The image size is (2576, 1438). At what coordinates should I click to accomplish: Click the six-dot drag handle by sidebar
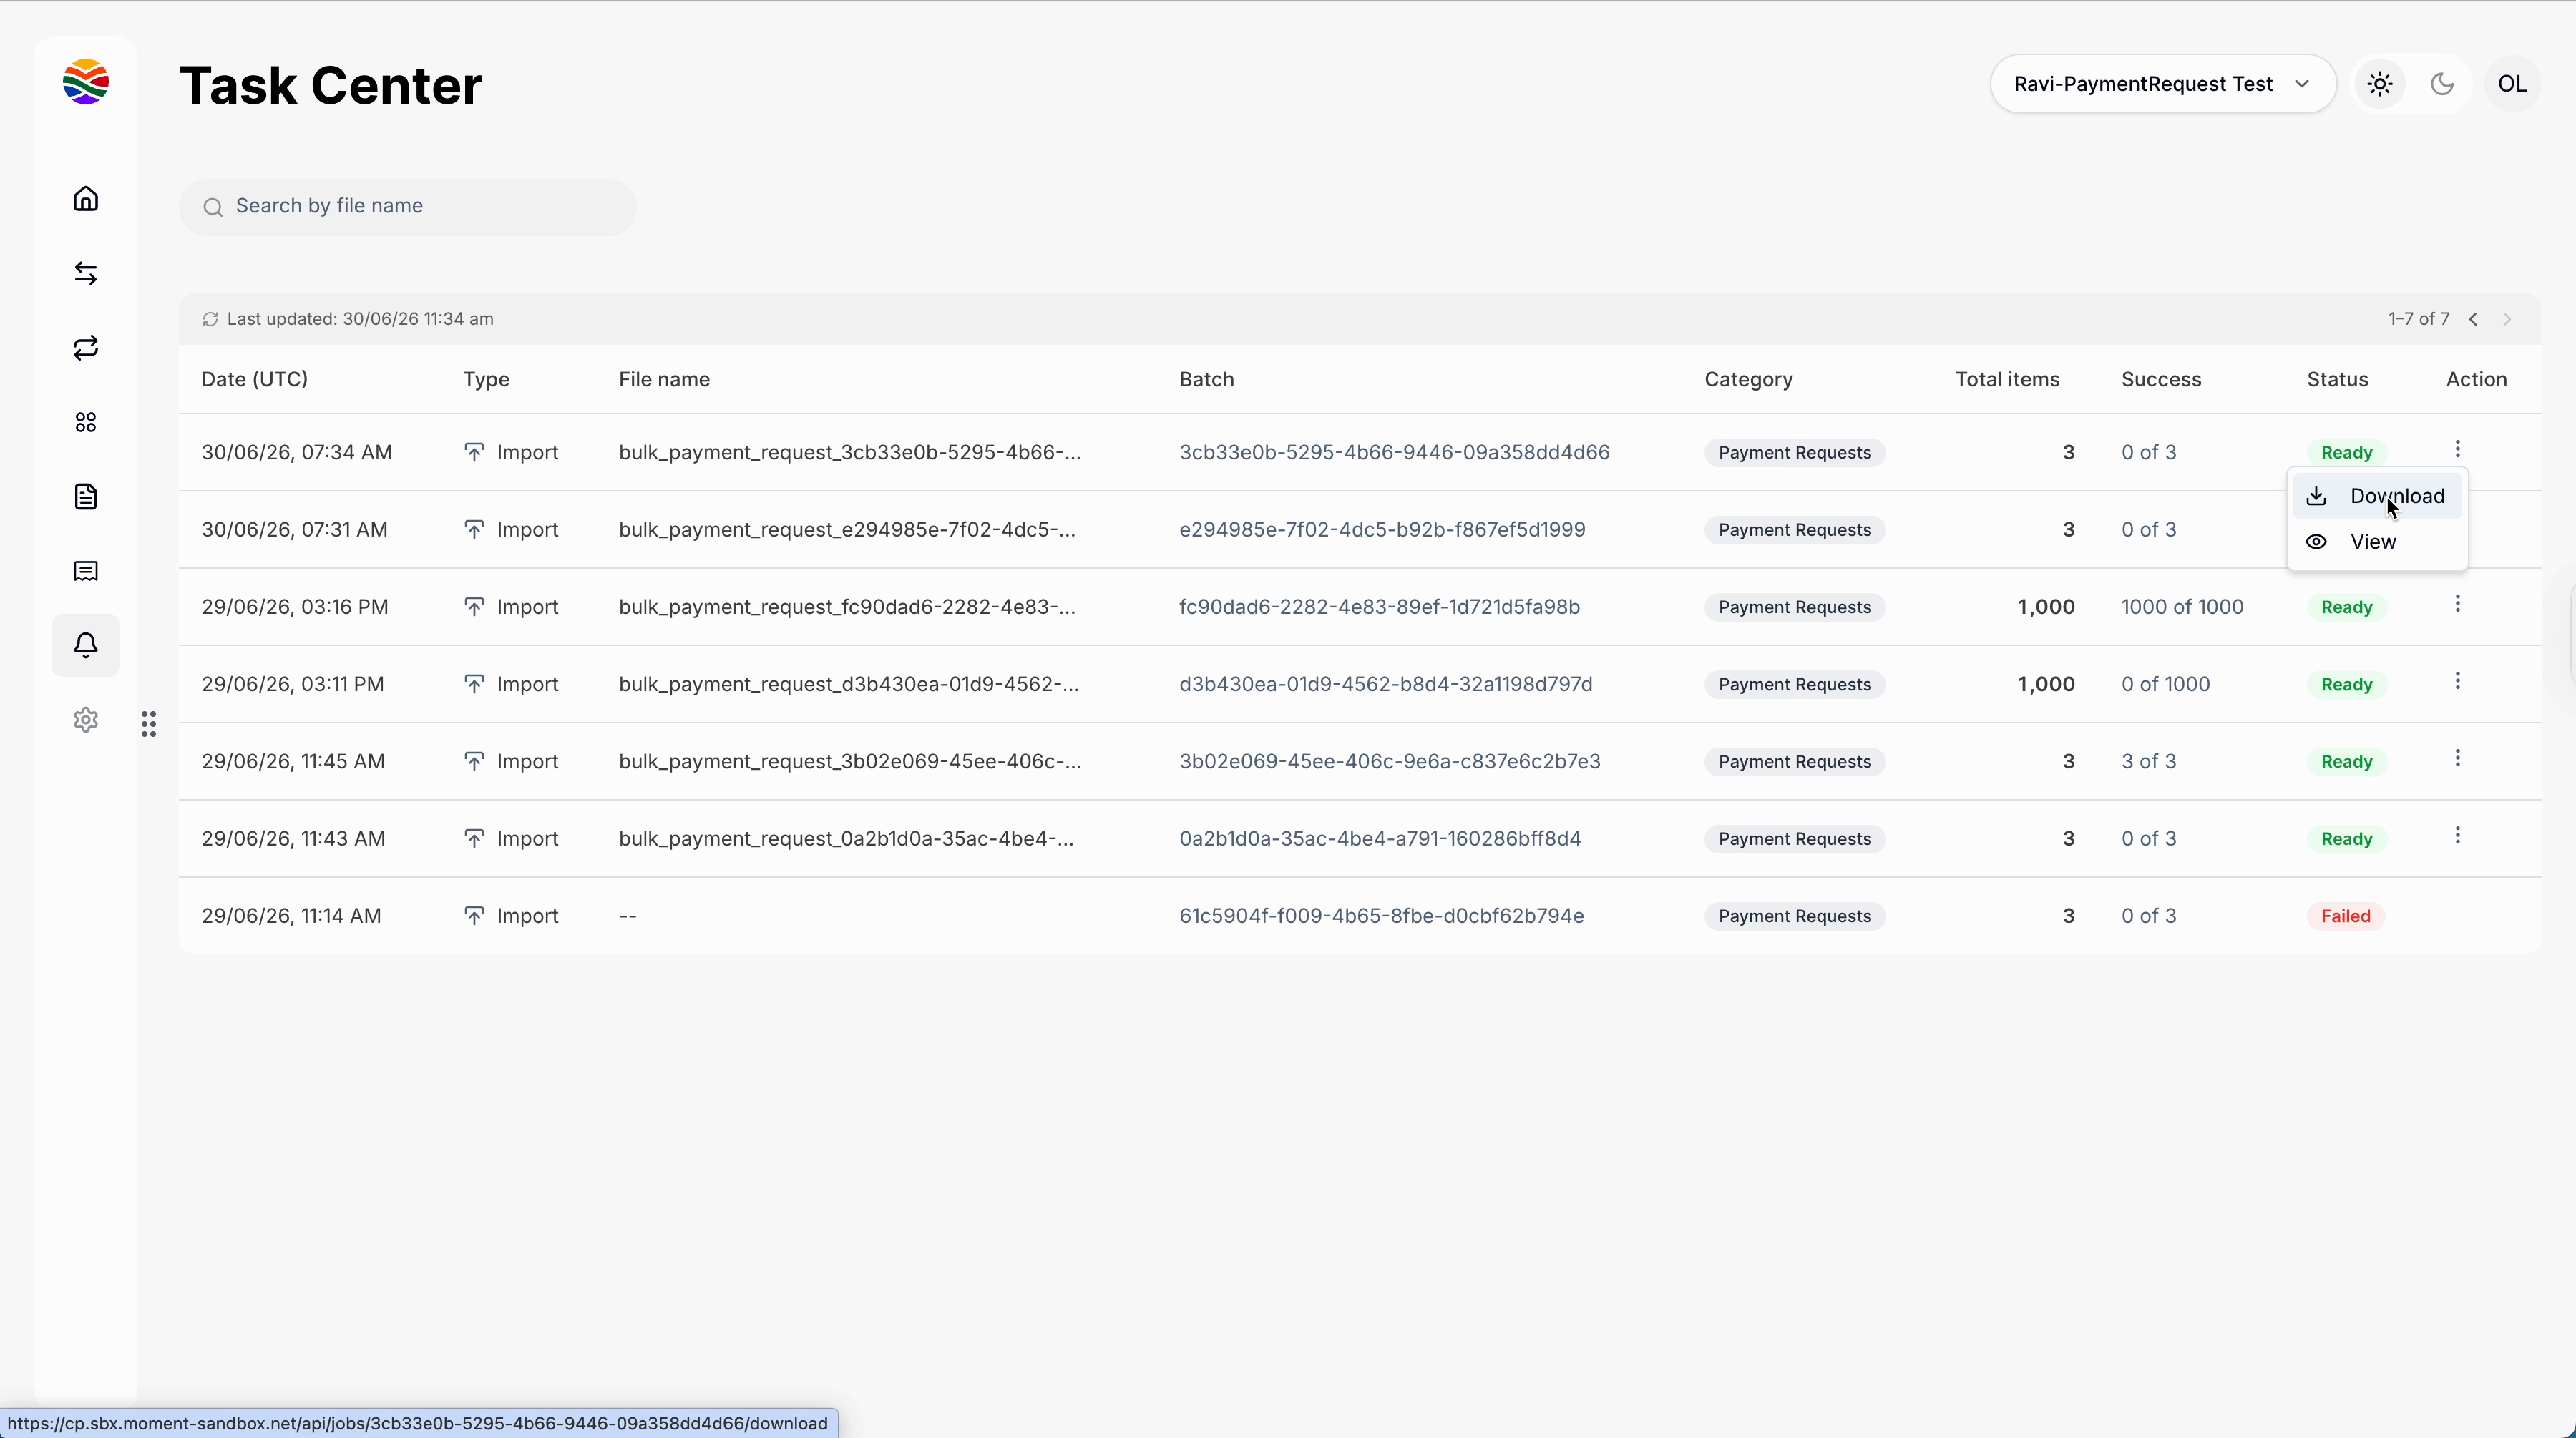pos(149,724)
